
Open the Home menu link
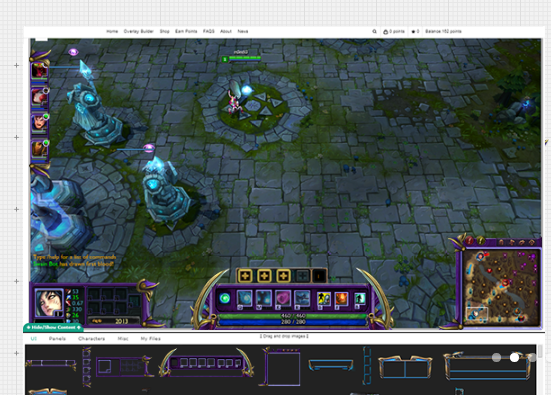(112, 31)
